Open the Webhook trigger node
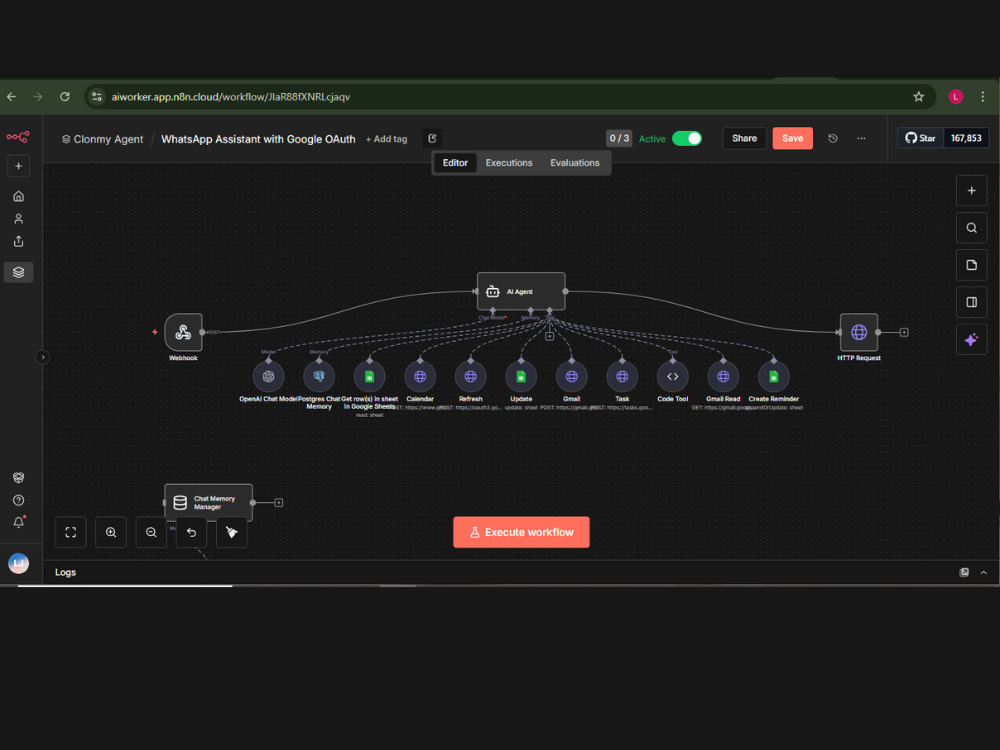 [184, 332]
